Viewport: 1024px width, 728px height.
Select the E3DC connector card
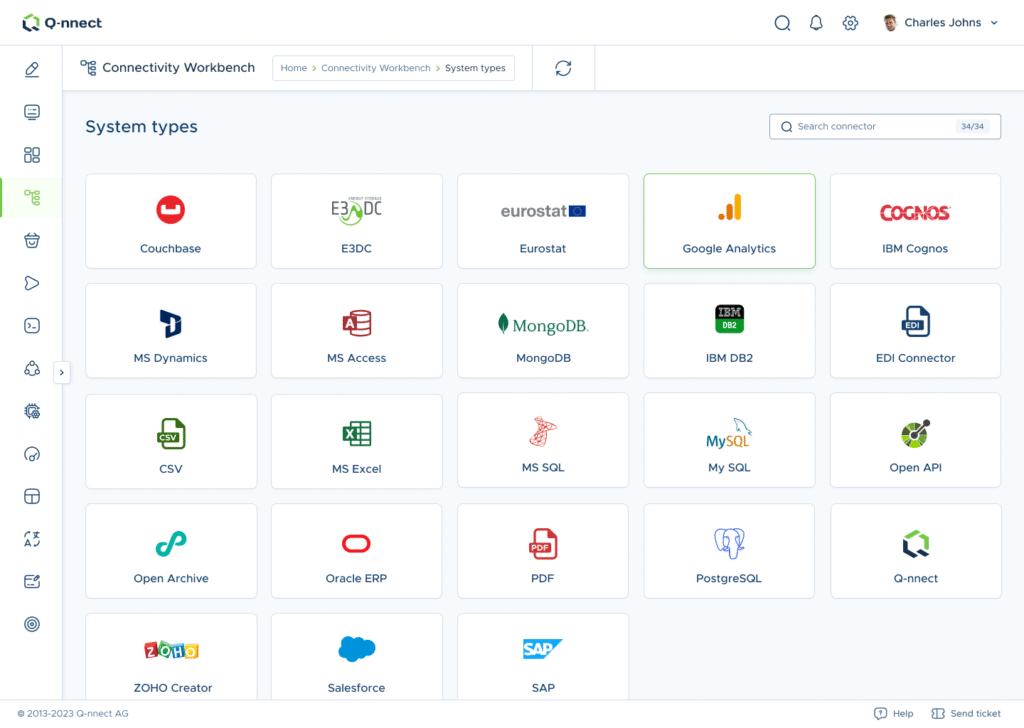coord(357,221)
